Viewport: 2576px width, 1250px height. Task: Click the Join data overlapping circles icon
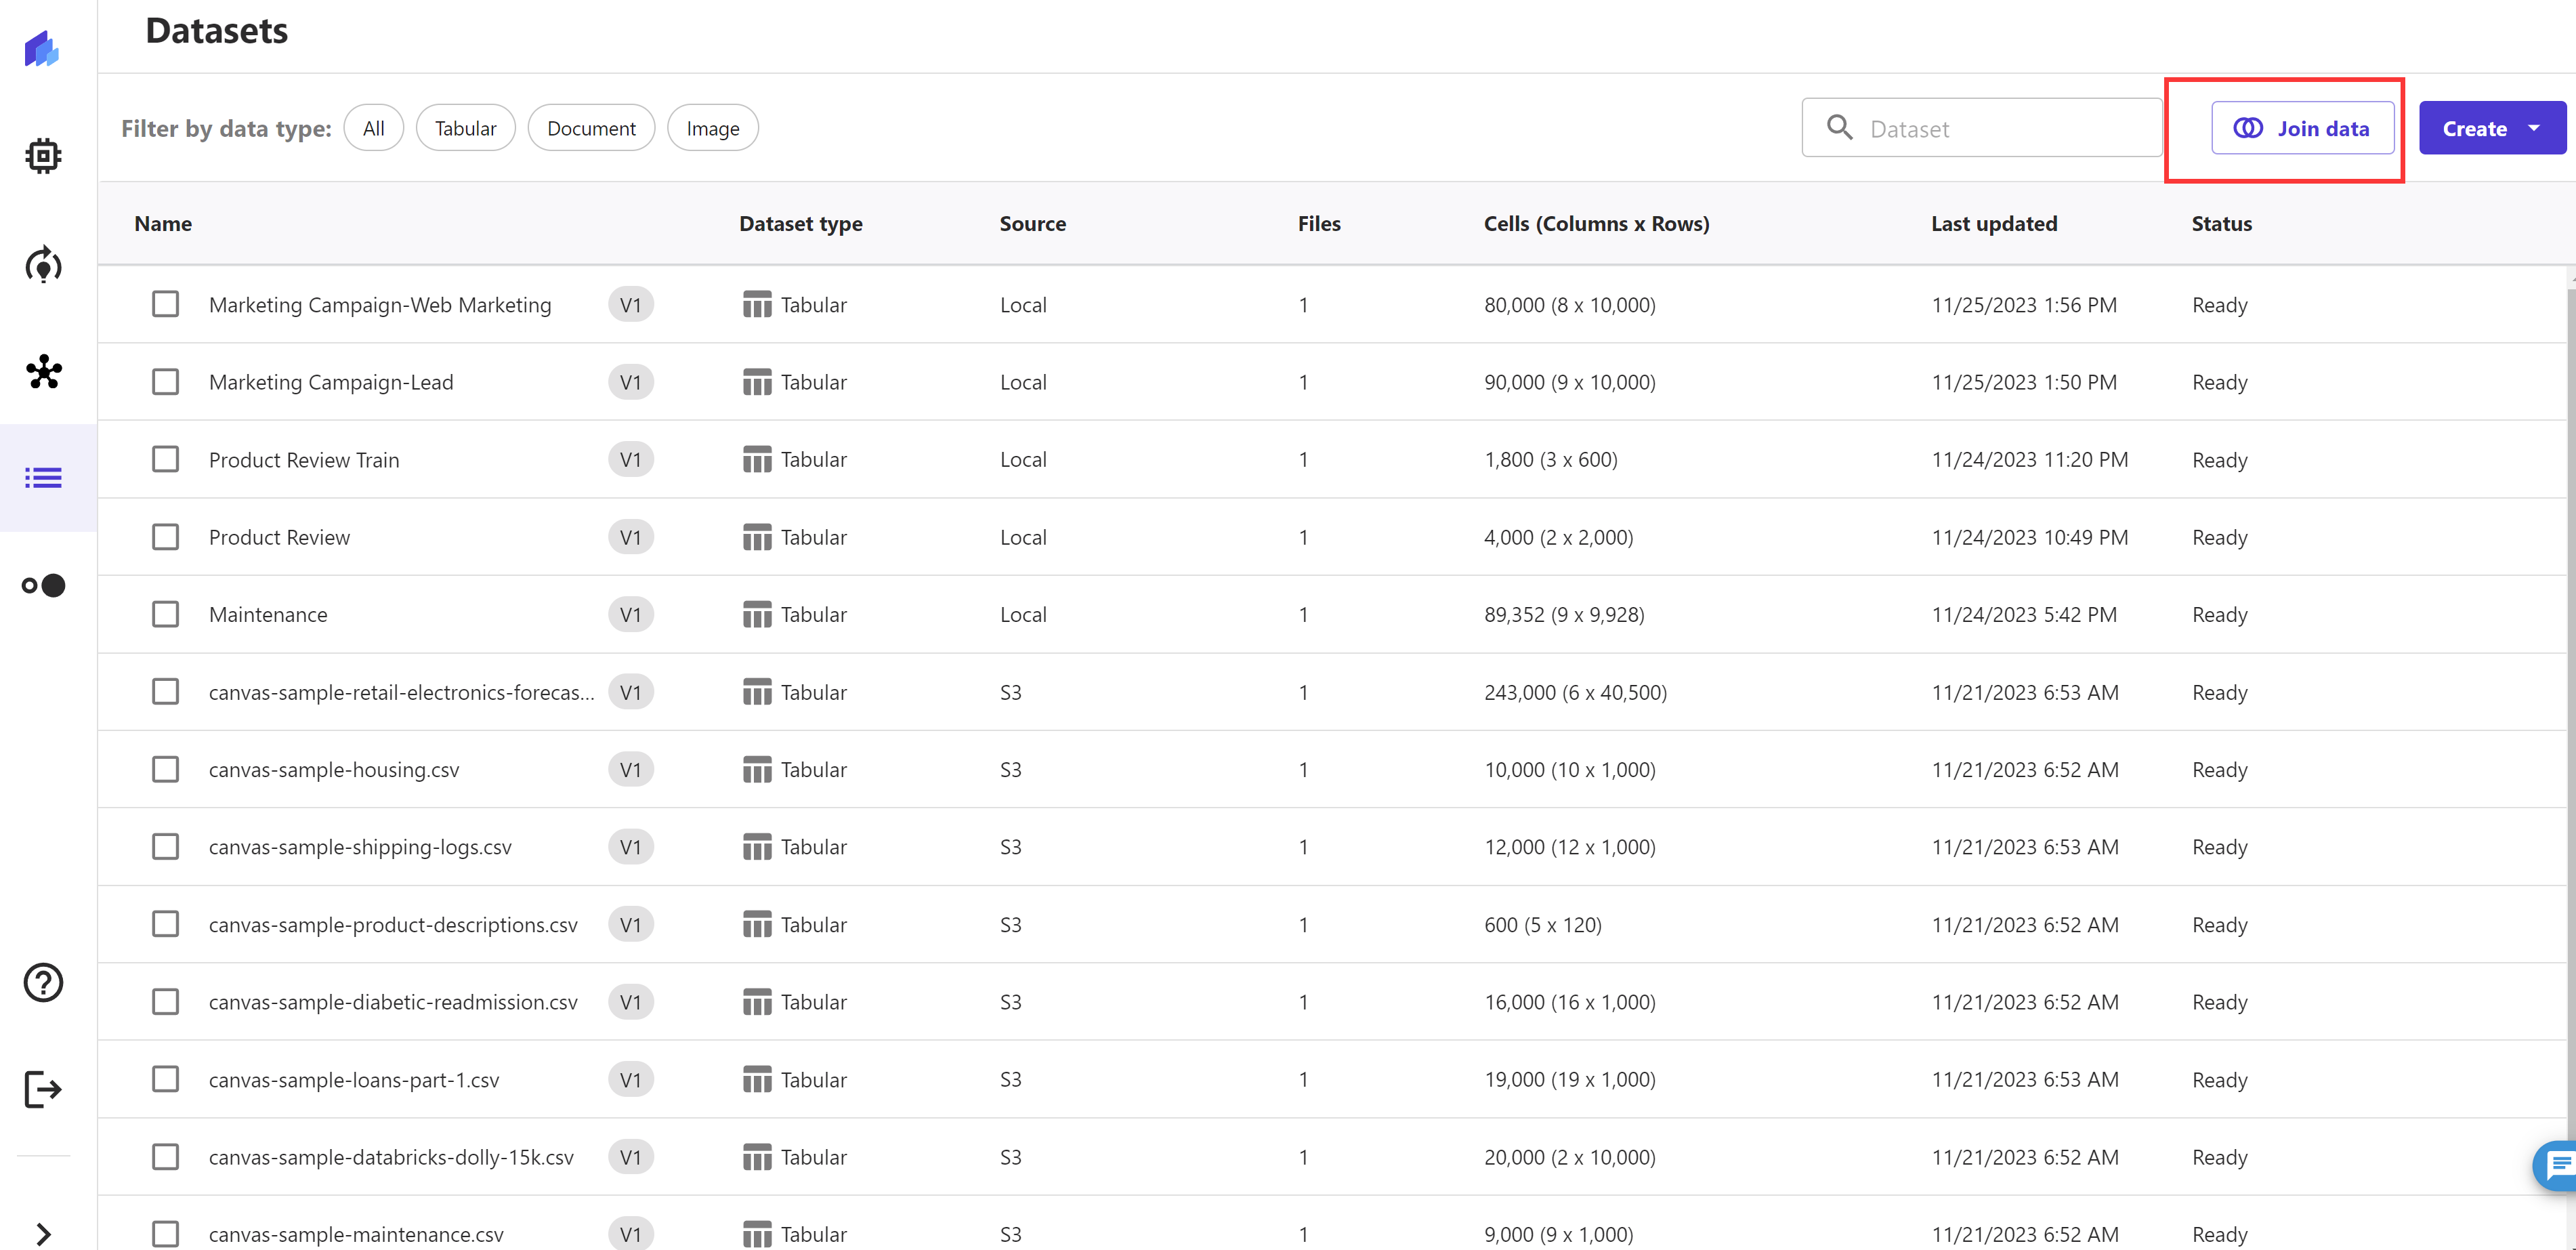pos(2248,128)
